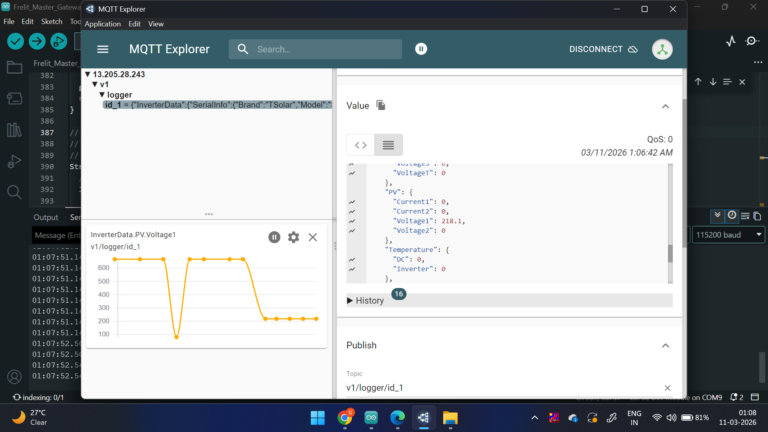Open MQTT Explorer Edit menu
This screenshot has width=768, height=432.
coord(134,24)
